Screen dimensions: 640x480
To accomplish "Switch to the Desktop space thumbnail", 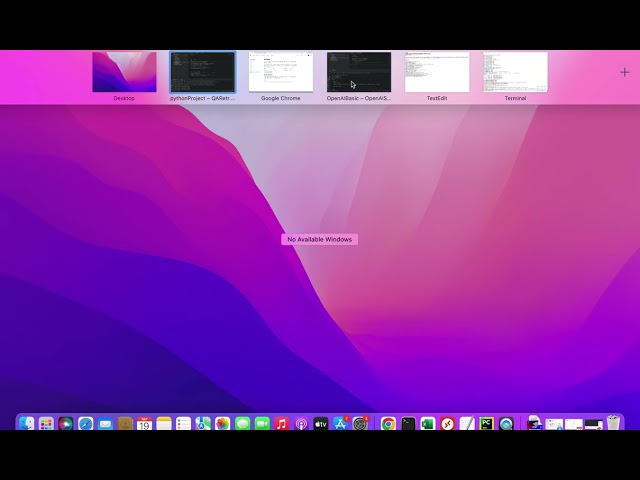I will (124, 73).
